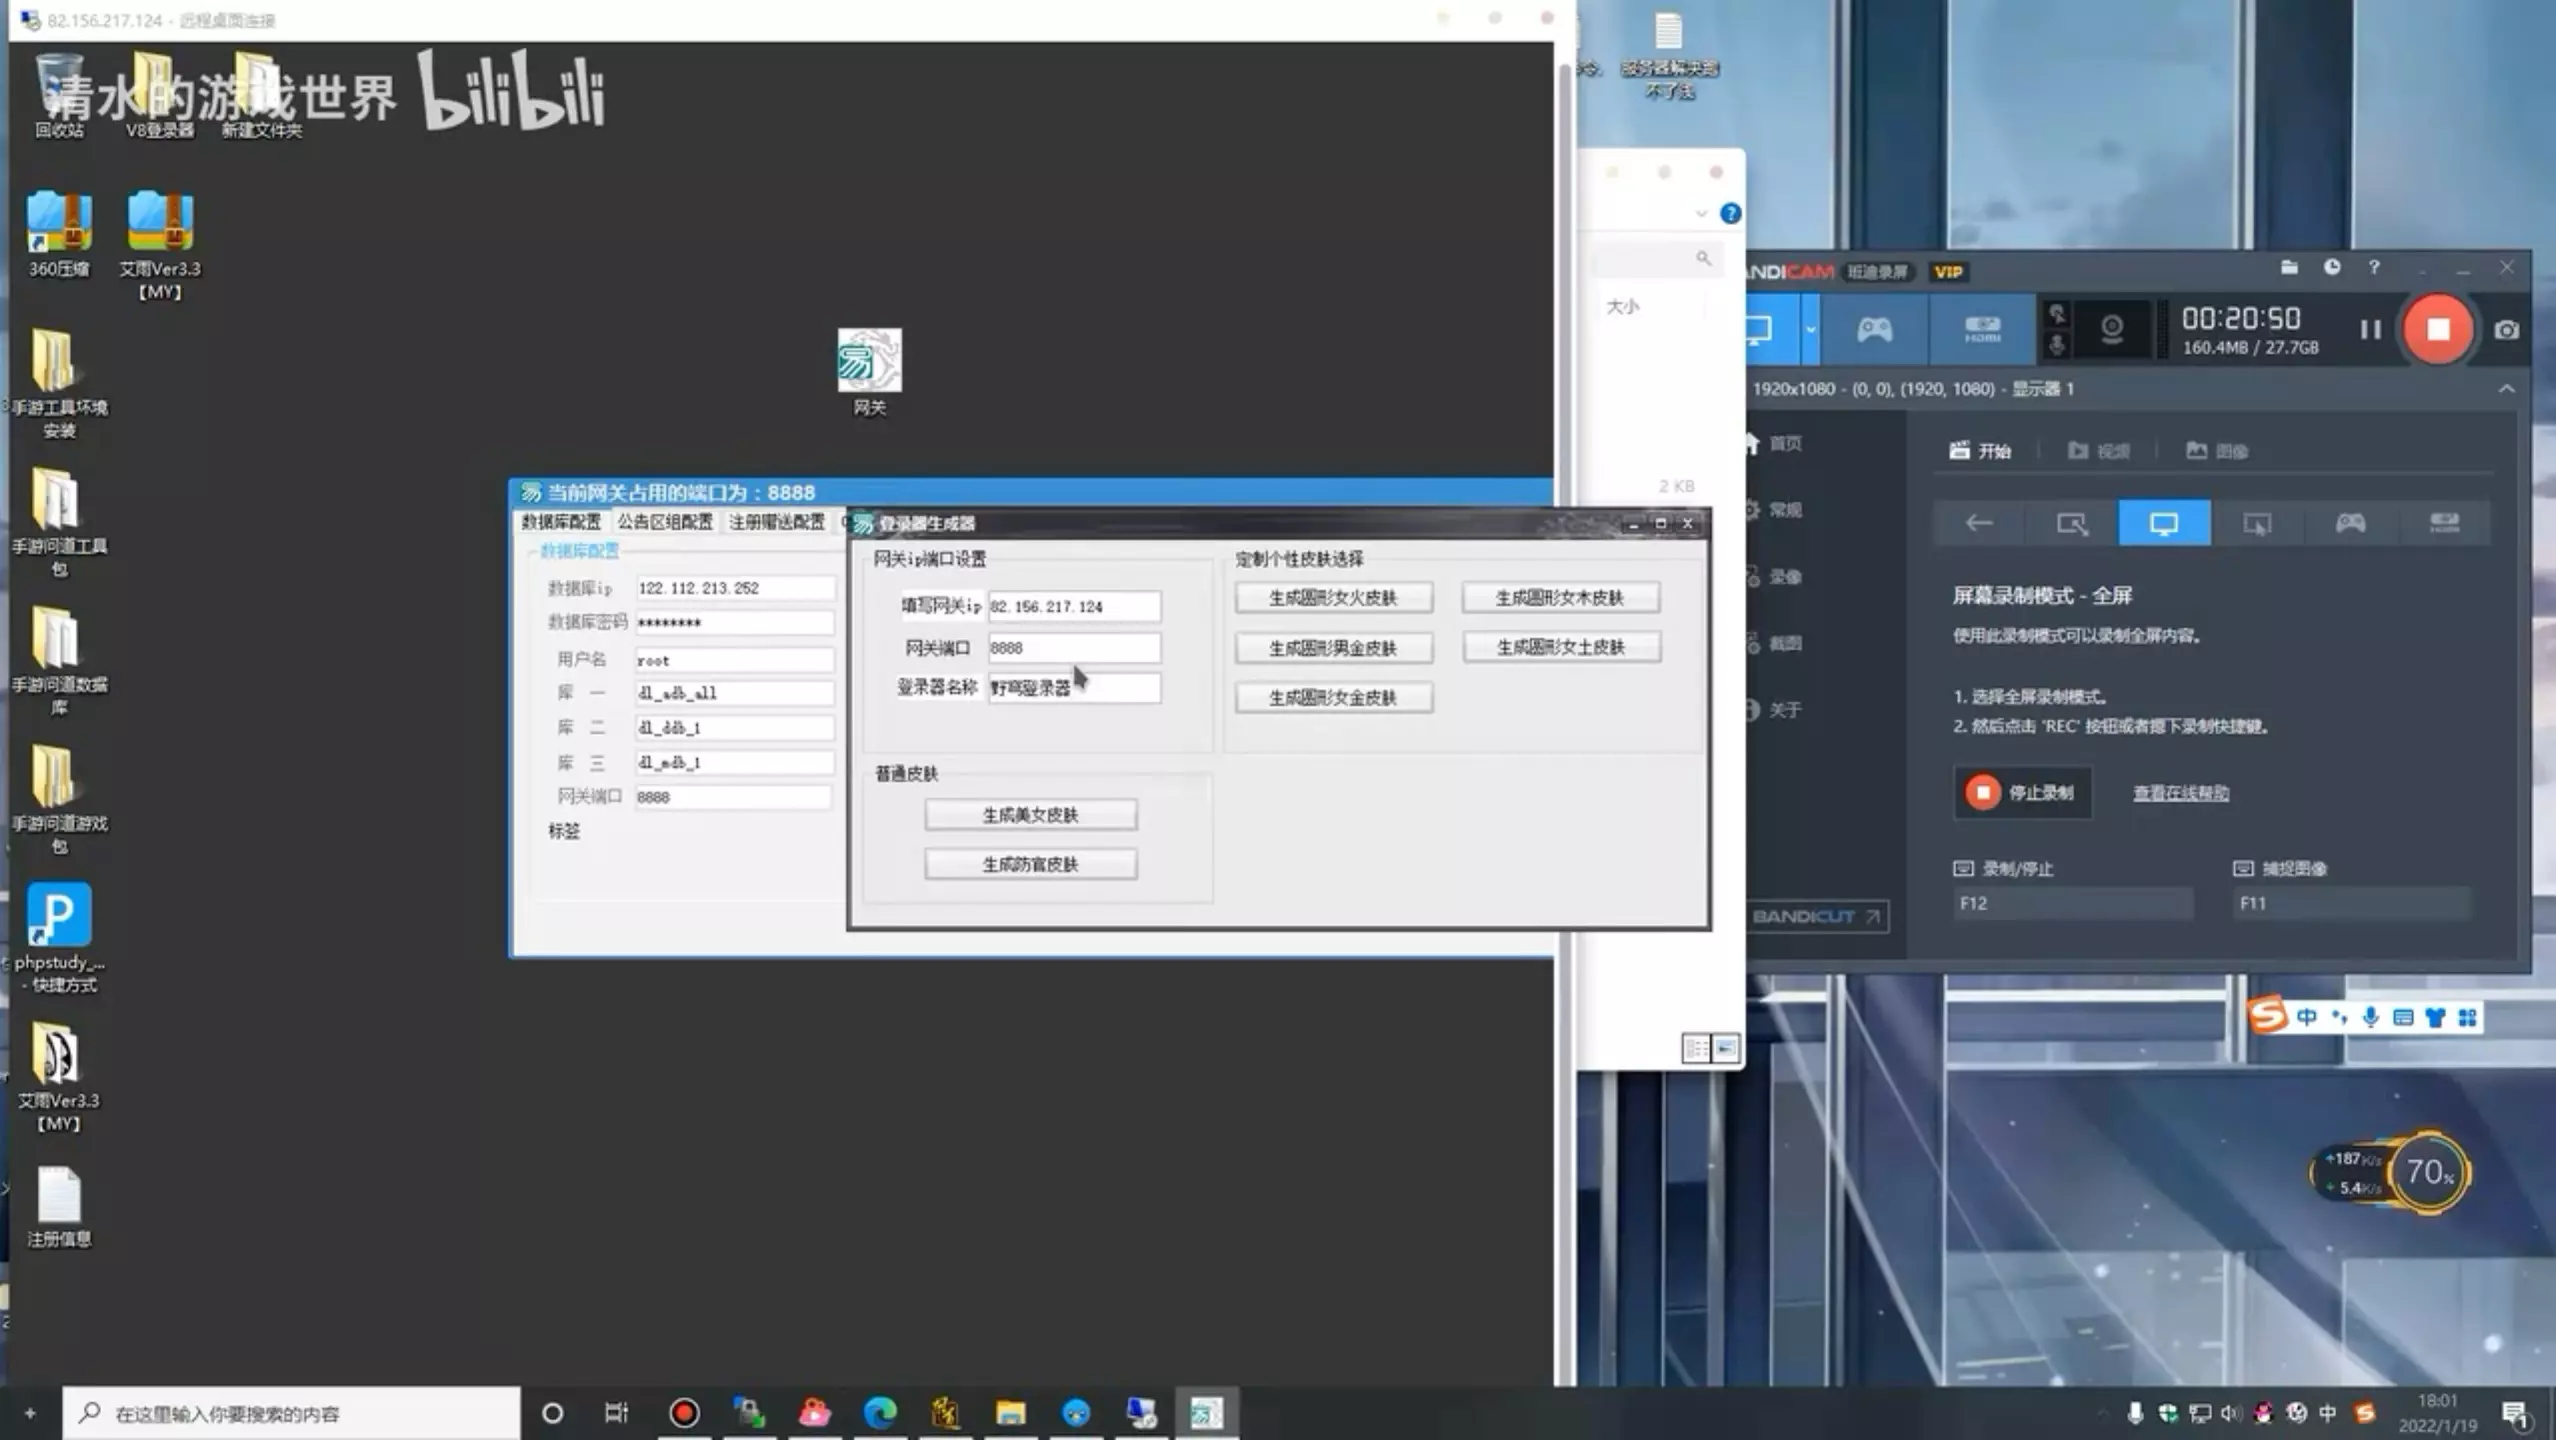Toggle the webcam overlay icon
The height and width of the screenshot is (1440, 2556).
[x=2111, y=330]
